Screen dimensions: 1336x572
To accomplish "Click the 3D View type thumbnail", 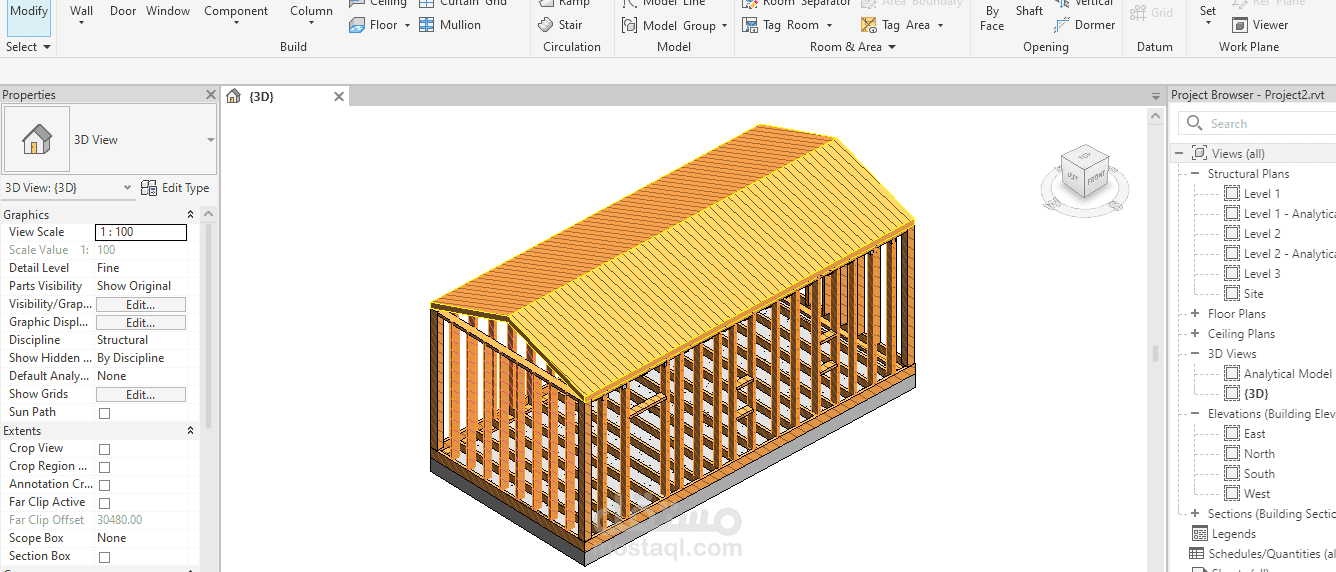I will [37, 140].
